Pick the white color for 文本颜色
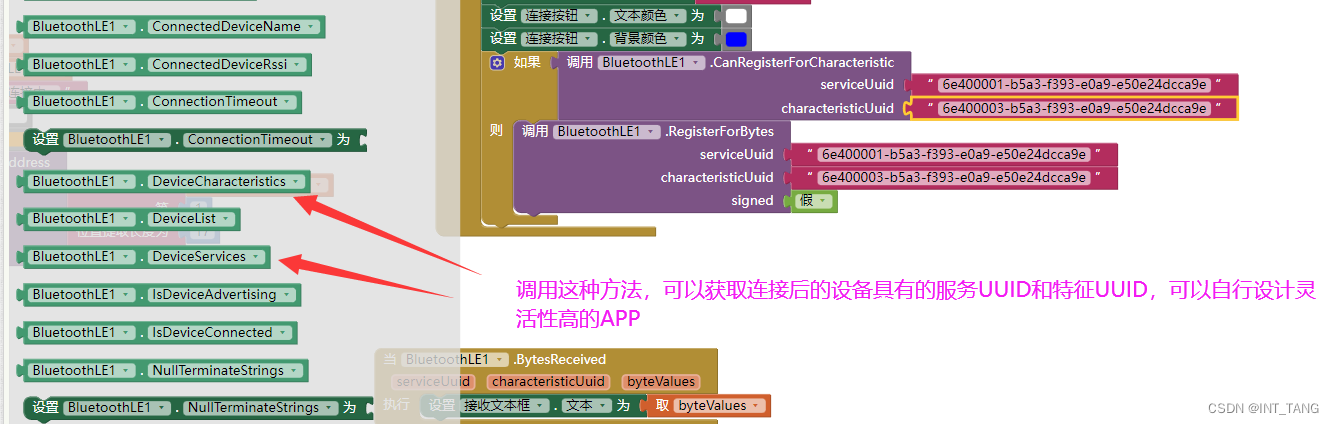Image resolution: width=1334 pixels, height=424 pixels. click(x=736, y=16)
